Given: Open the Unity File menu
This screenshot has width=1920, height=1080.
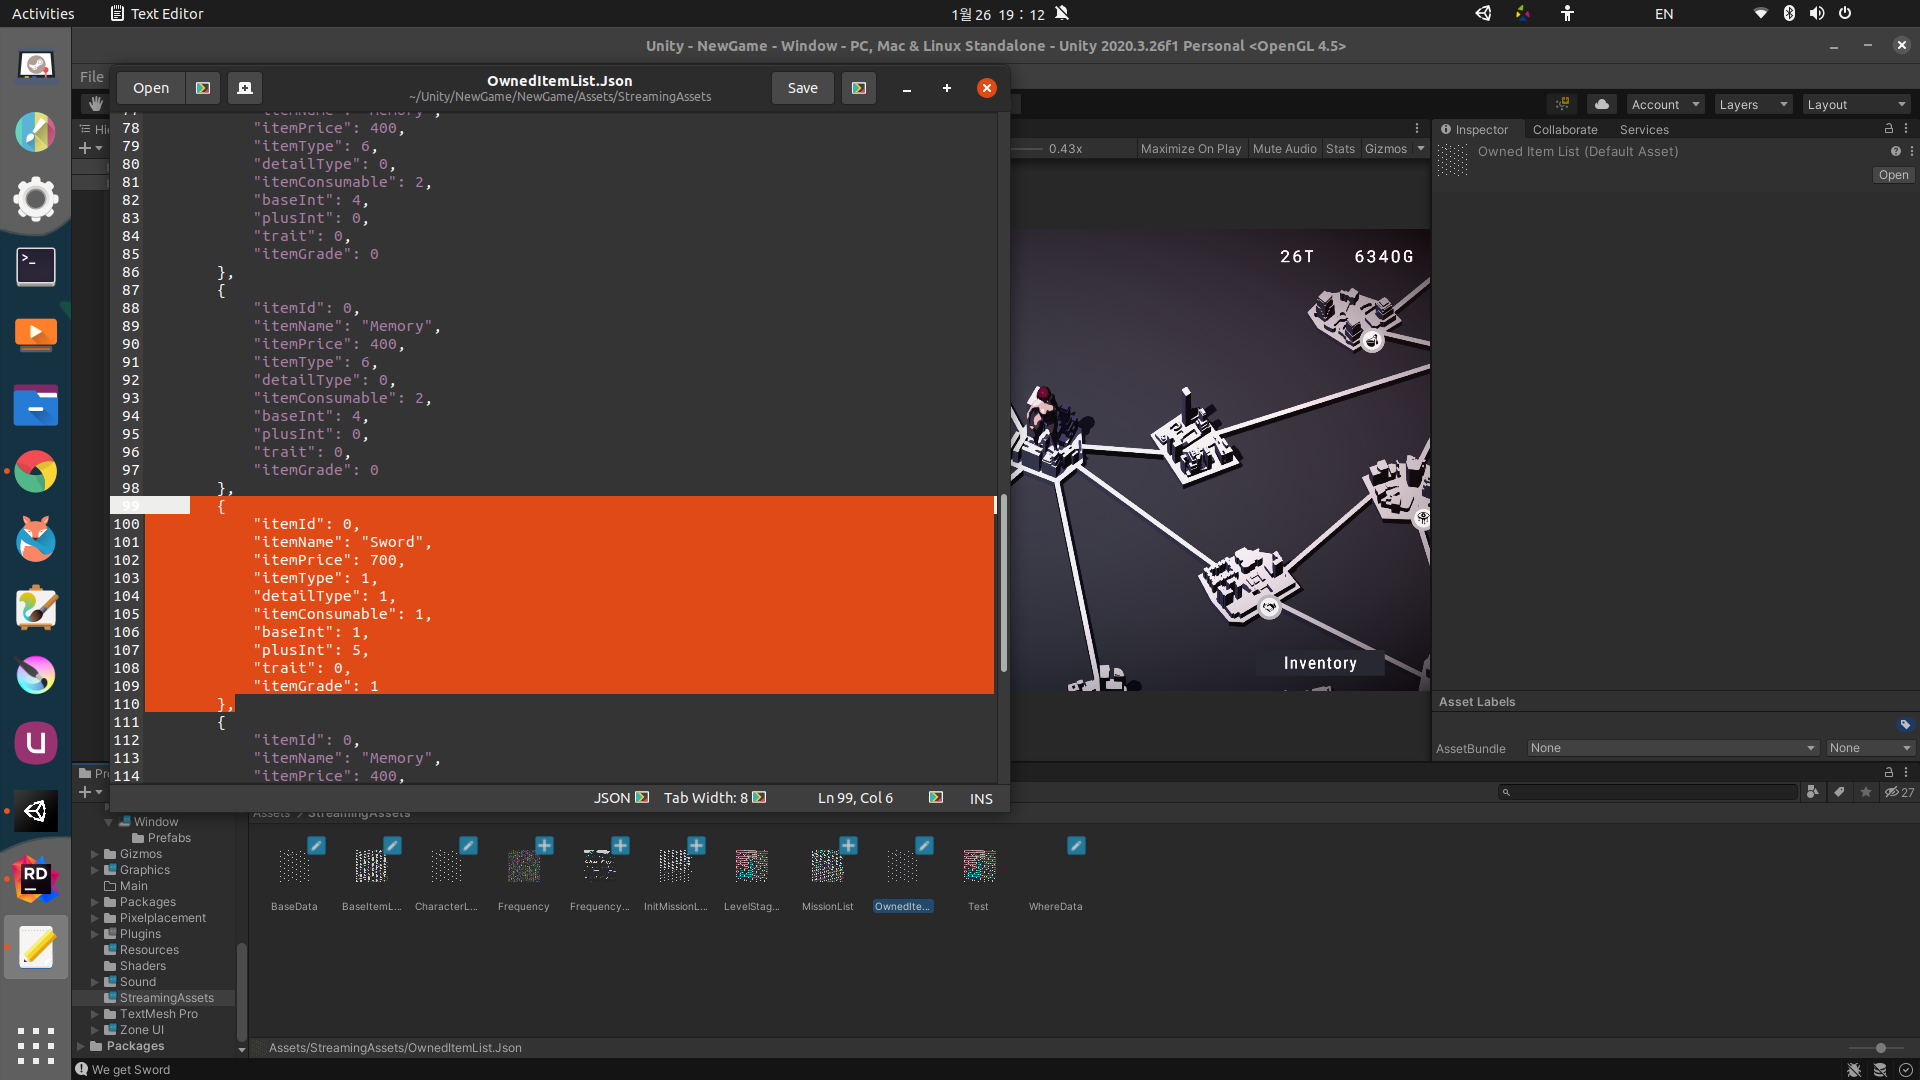Looking at the screenshot, I should pyautogui.click(x=92, y=77).
